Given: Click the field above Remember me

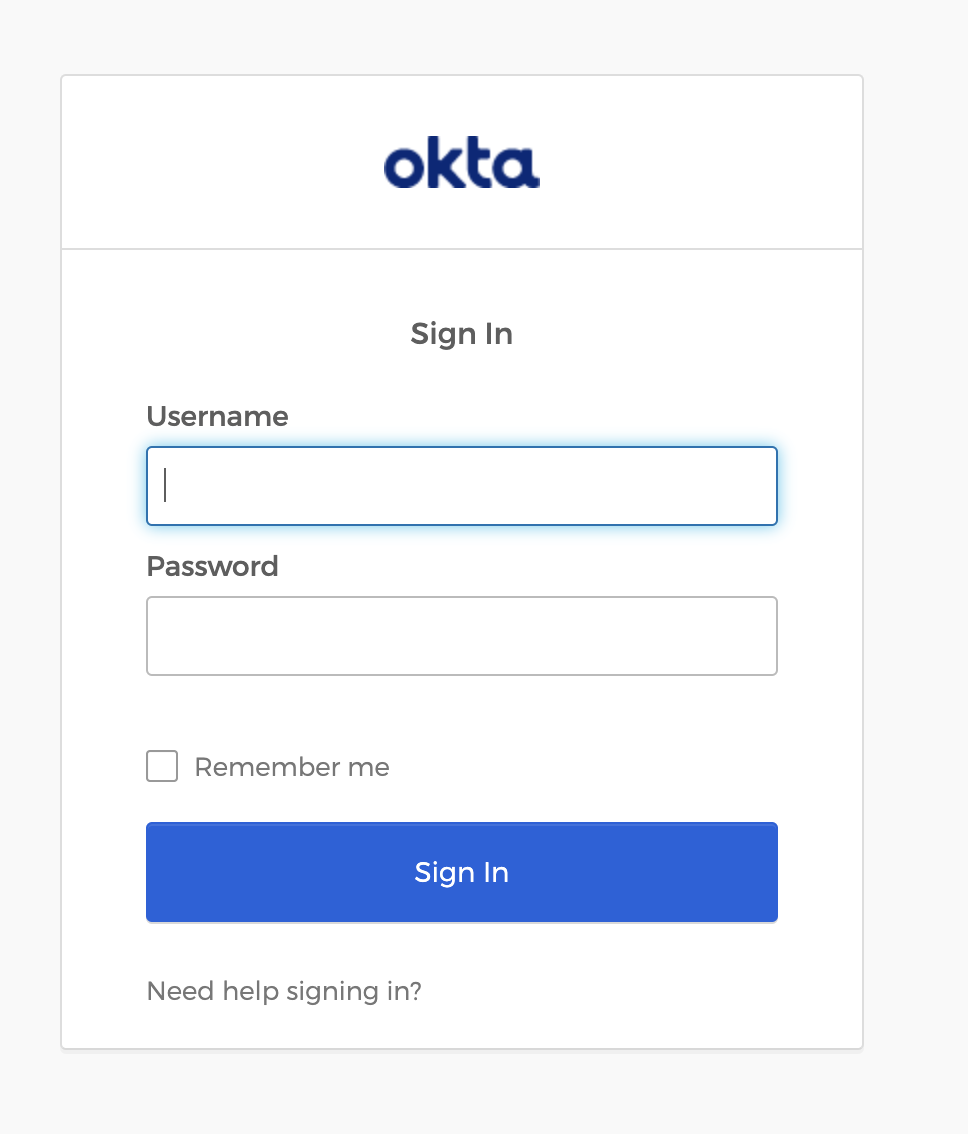Looking at the screenshot, I should click(461, 636).
